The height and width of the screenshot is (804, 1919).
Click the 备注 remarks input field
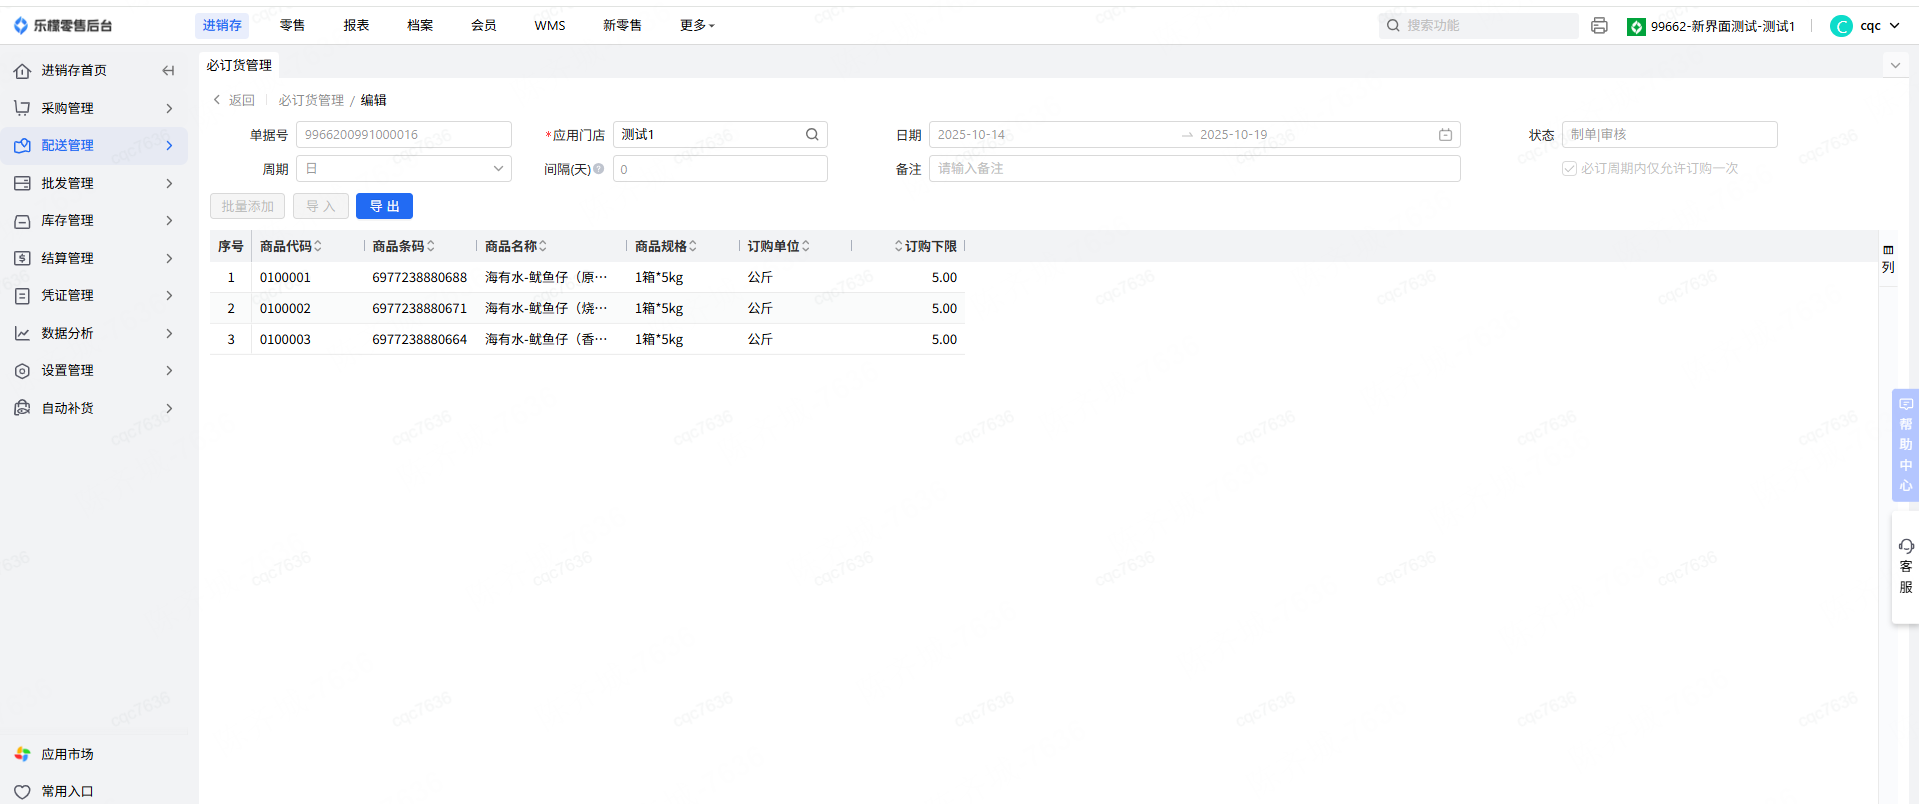pyautogui.click(x=1194, y=169)
